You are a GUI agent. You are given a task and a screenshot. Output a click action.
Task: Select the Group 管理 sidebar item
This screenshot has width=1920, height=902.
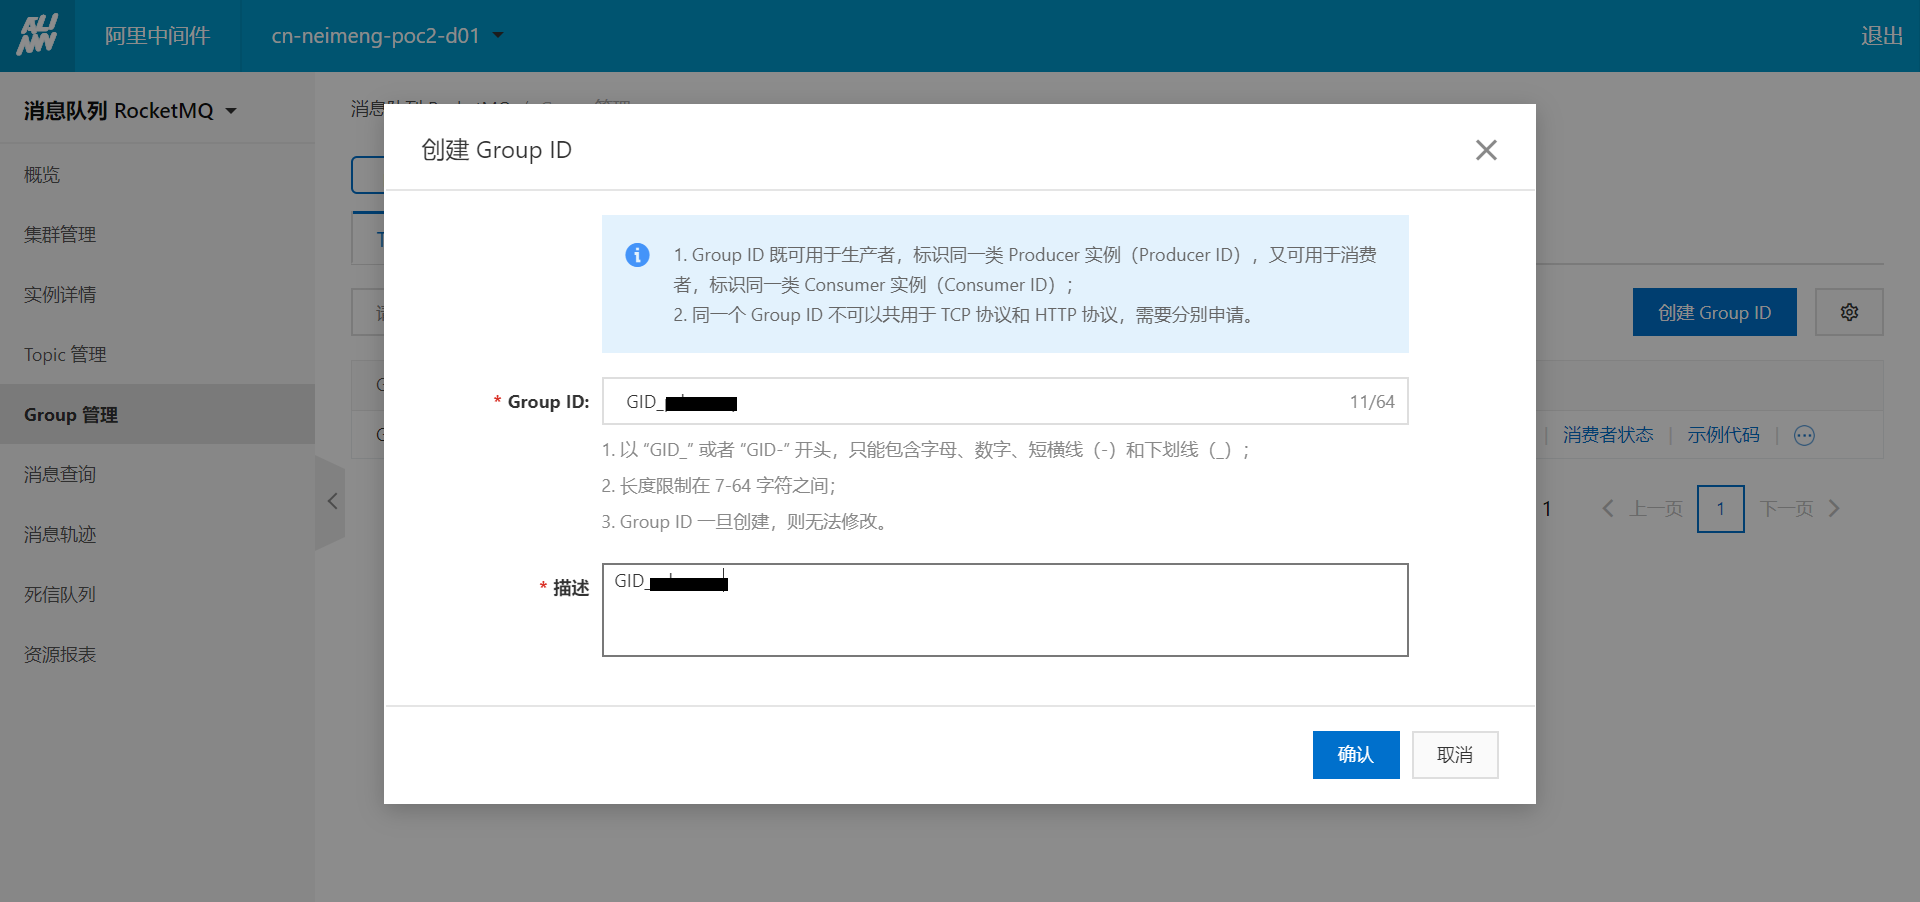(x=157, y=414)
